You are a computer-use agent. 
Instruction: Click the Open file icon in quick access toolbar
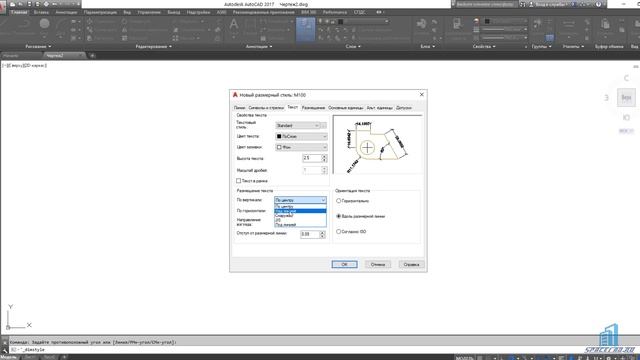(x=20, y=4)
